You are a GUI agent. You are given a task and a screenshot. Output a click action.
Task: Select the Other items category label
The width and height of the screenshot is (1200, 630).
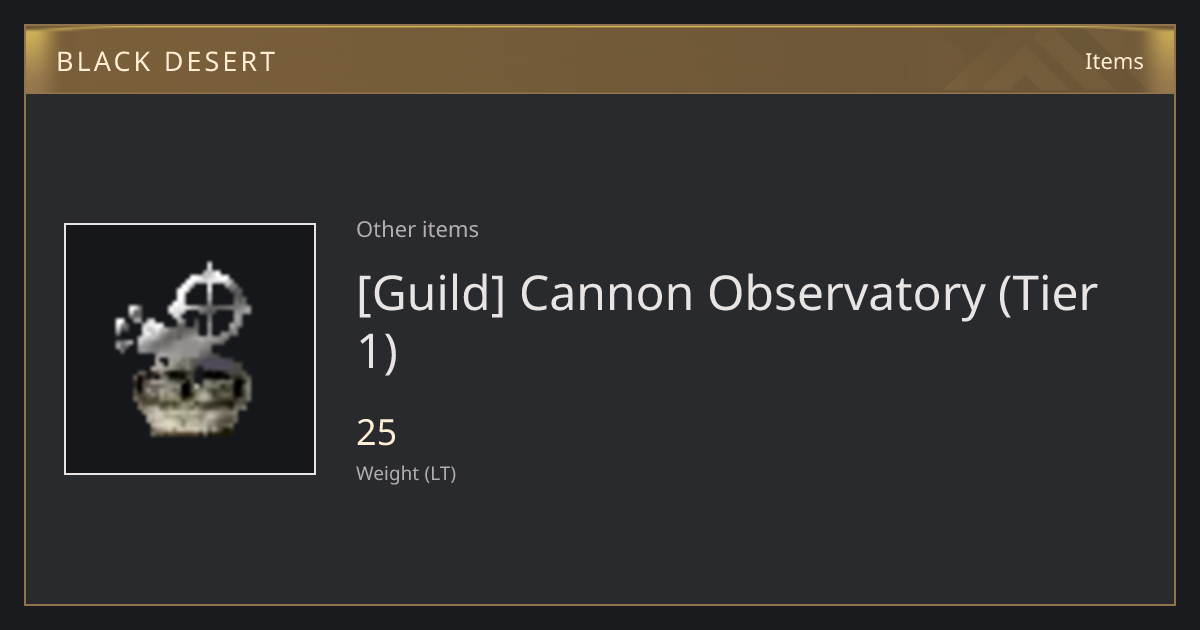(x=417, y=229)
